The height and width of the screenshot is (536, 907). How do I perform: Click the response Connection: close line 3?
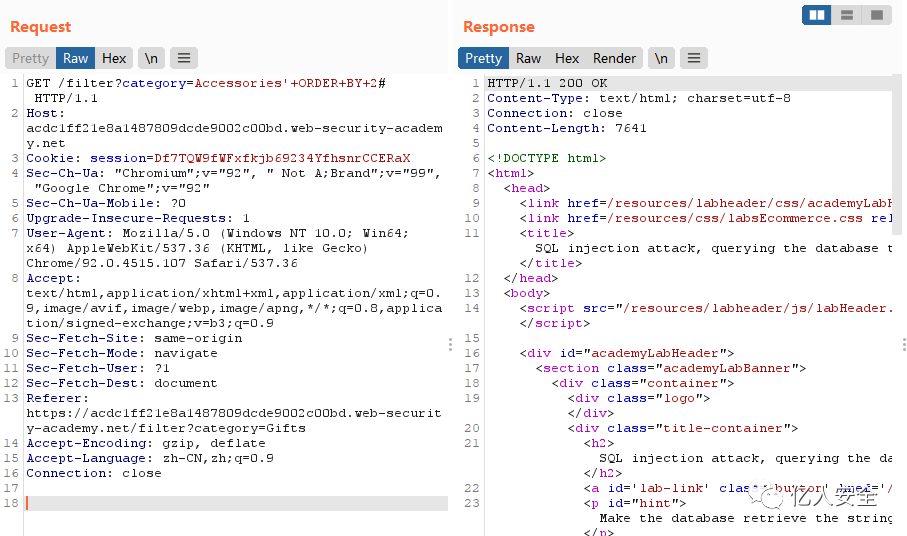pyautogui.click(x=555, y=113)
